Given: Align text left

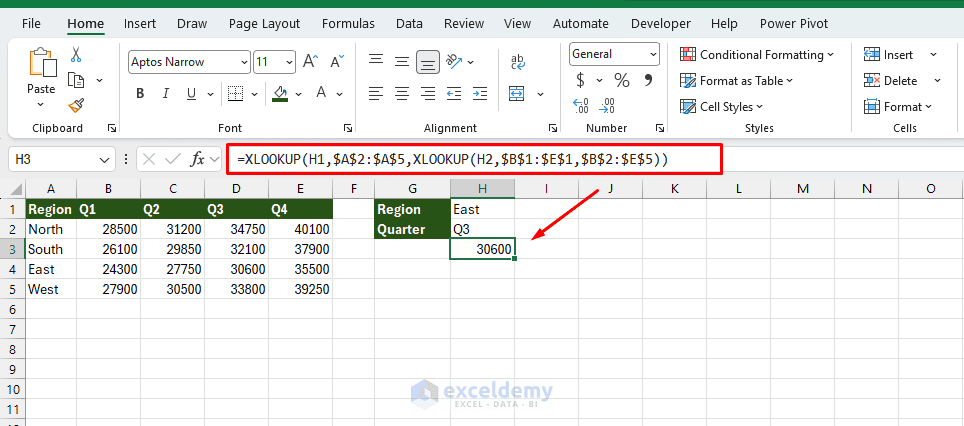Looking at the screenshot, I should tap(376, 93).
